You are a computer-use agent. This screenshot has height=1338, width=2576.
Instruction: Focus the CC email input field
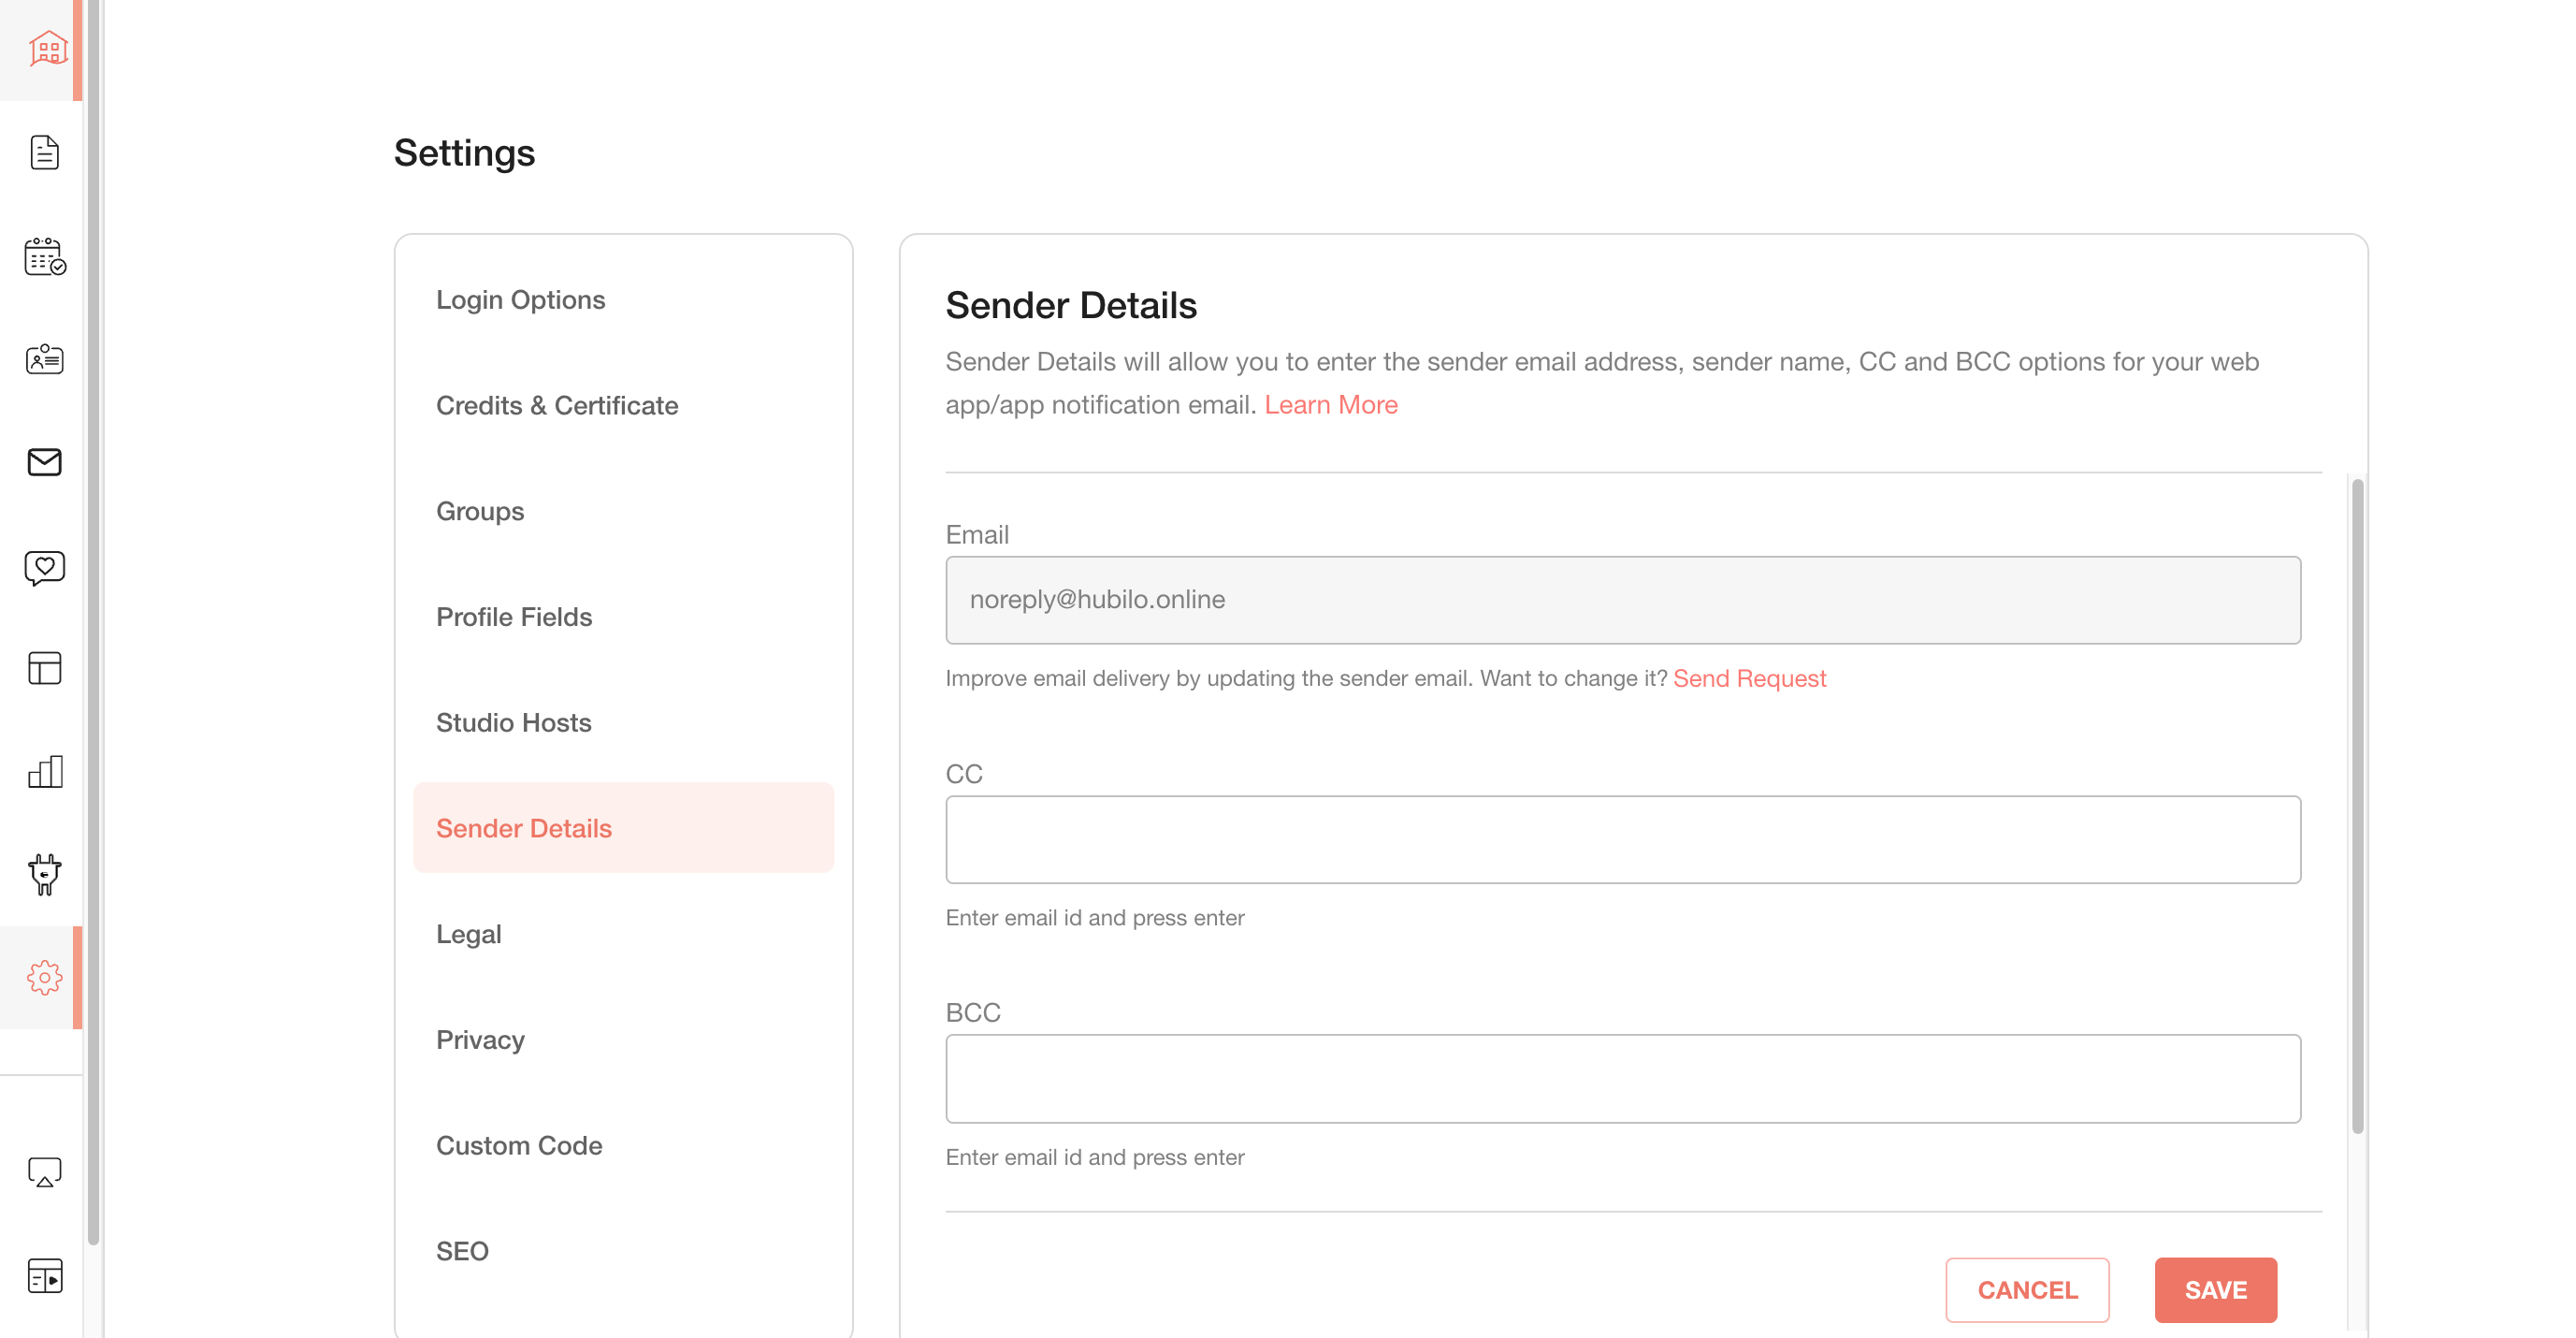(x=1622, y=839)
